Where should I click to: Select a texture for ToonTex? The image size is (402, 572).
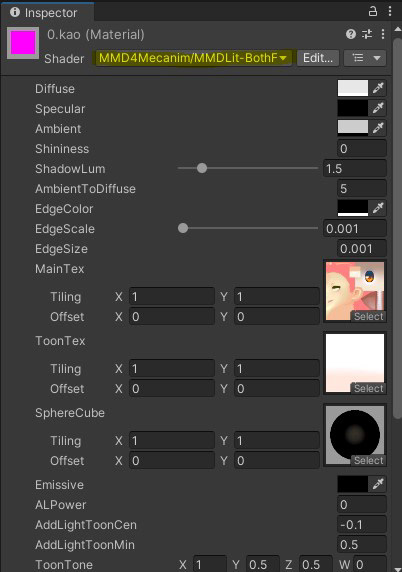[368, 388]
